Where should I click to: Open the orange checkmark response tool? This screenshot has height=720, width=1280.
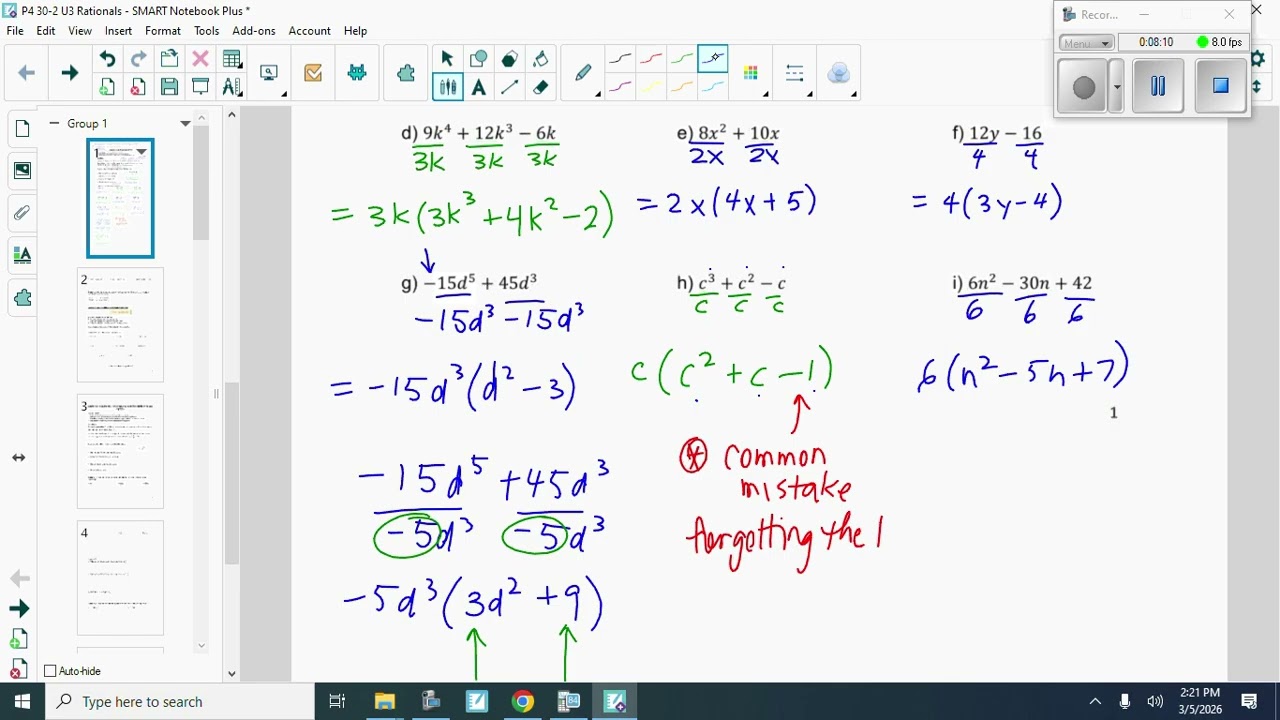click(x=313, y=73)
